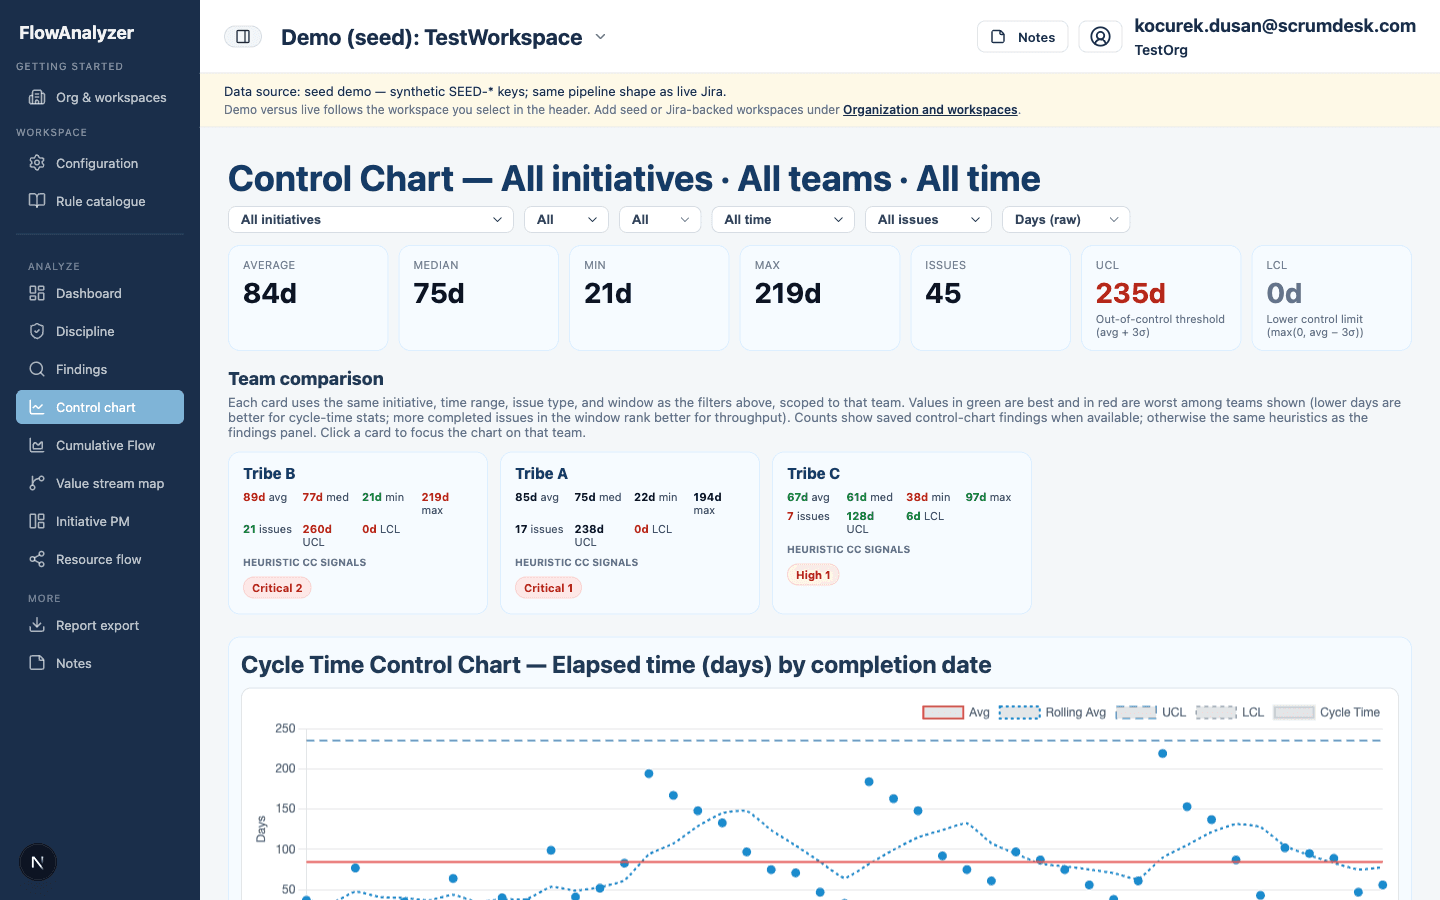The width and height of the screenshot is (1440, 900).
Task: Click the Min 21d value
Action: [x=608, y=293]
